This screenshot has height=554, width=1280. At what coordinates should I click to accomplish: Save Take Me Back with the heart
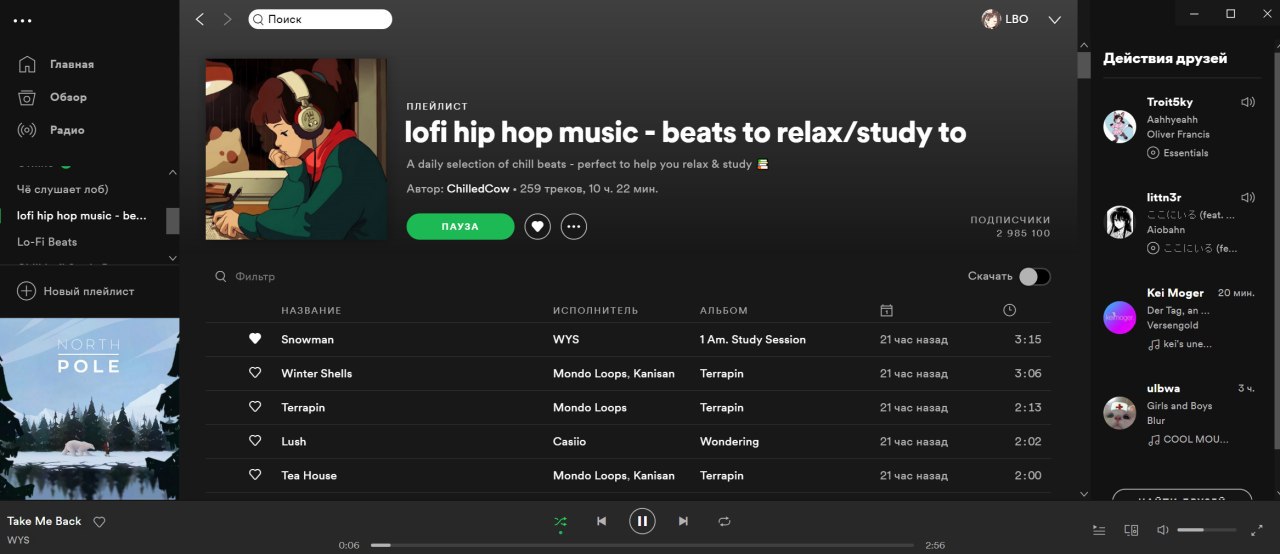(99, 522)
